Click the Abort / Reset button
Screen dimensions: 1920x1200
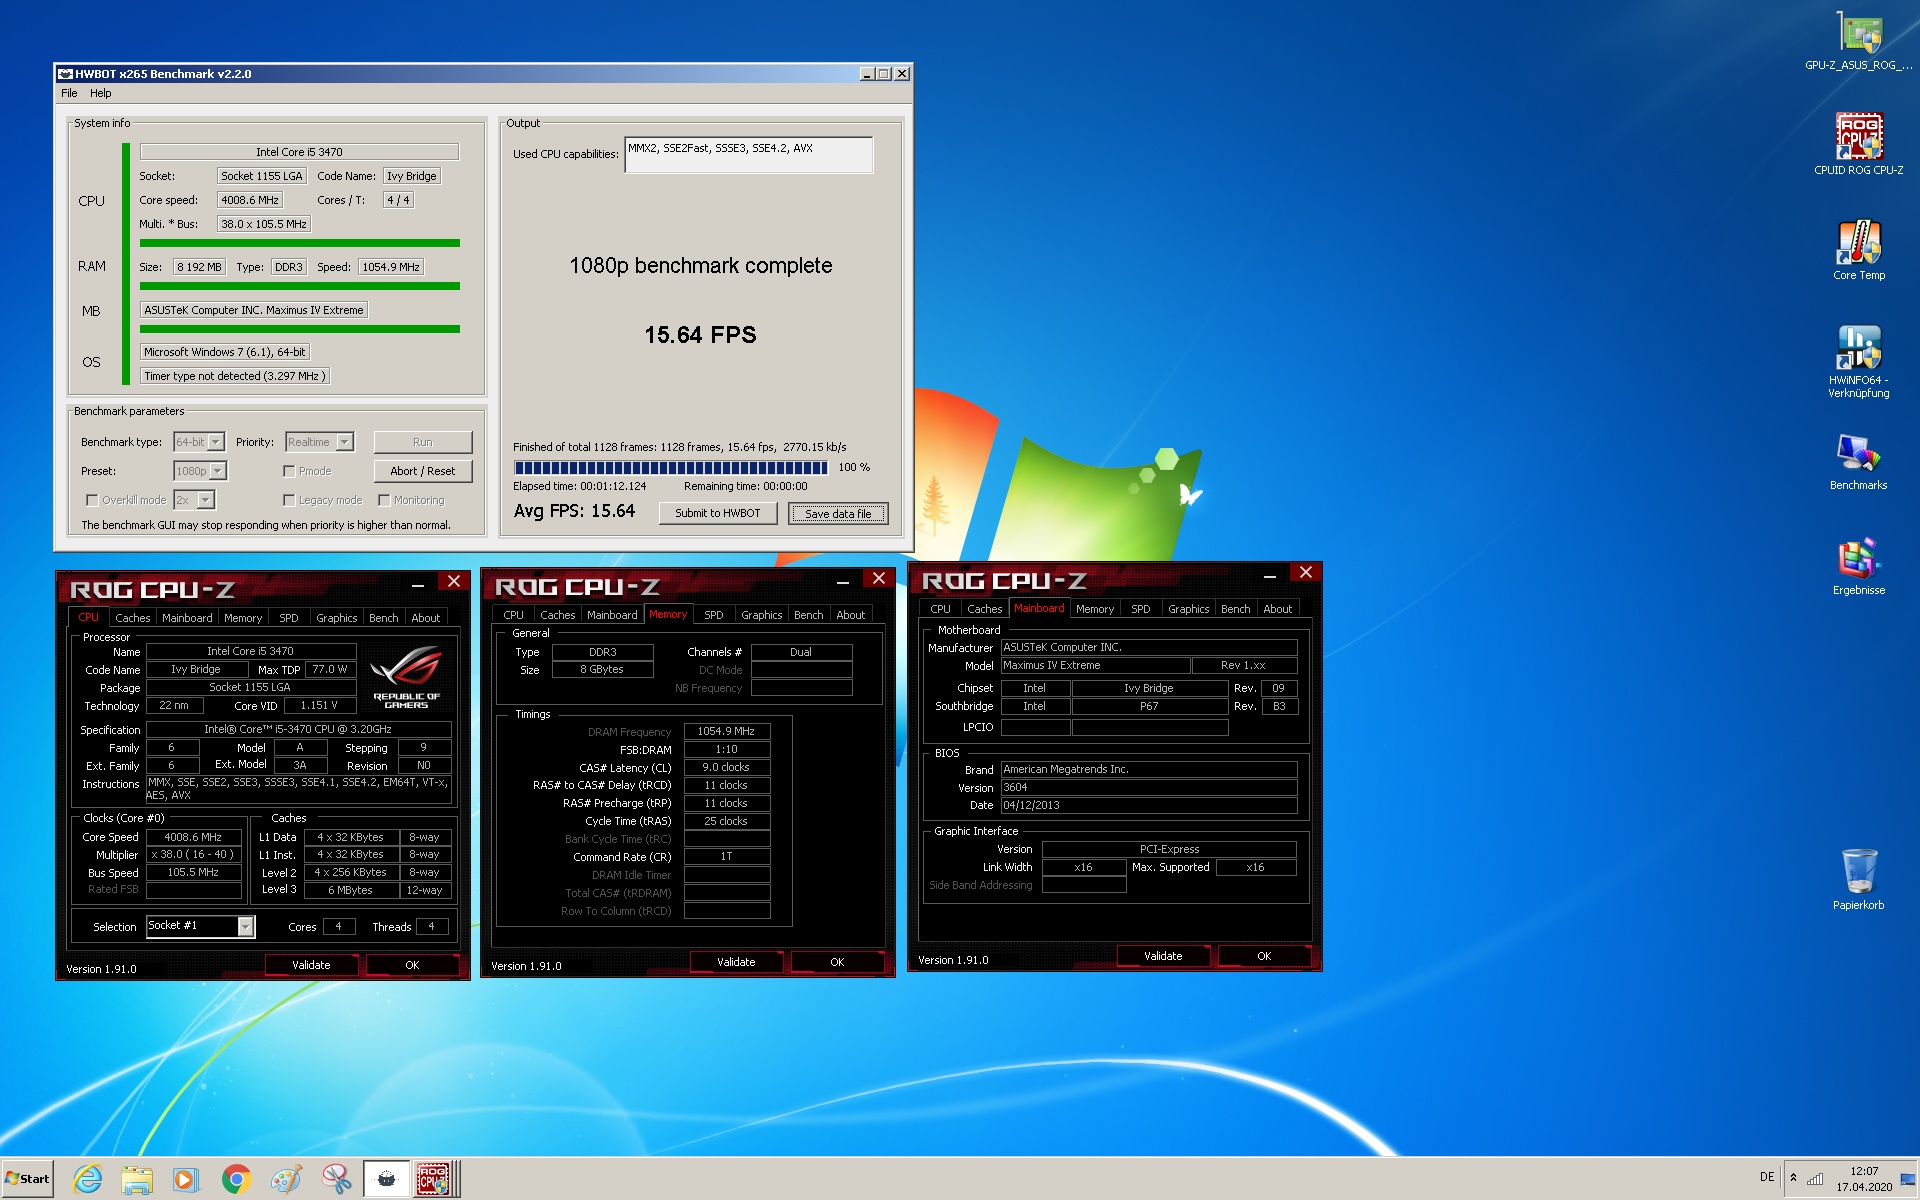(422, 471)
